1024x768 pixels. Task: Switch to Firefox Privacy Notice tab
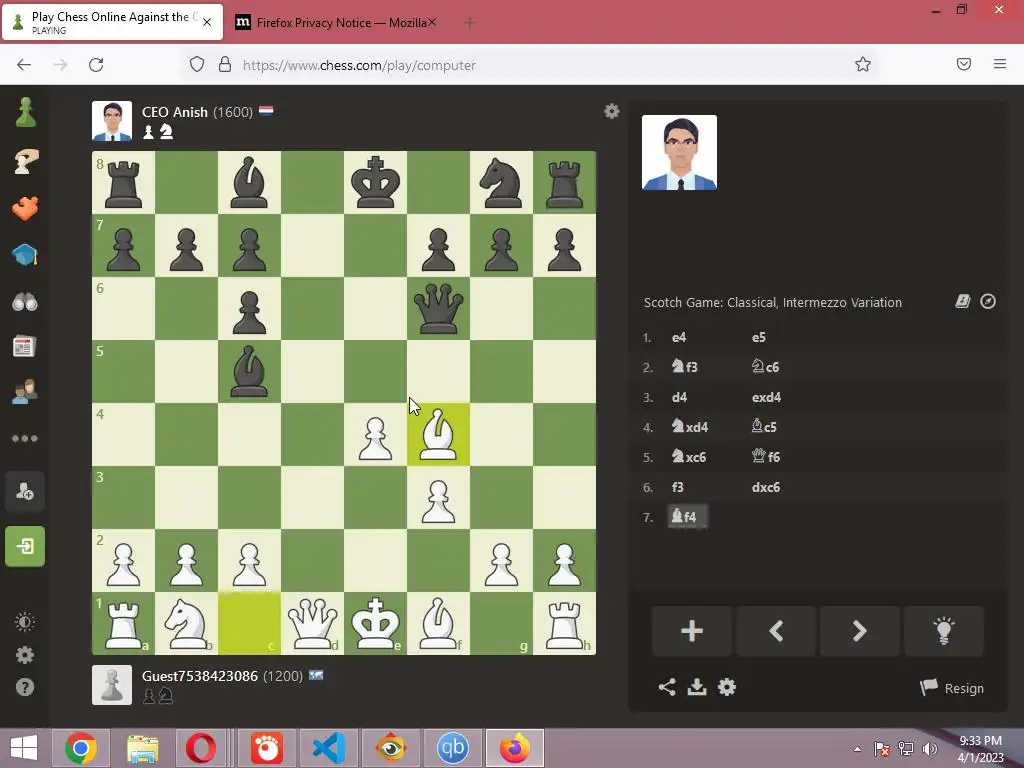pyautogui.click(x=335, y=23)
